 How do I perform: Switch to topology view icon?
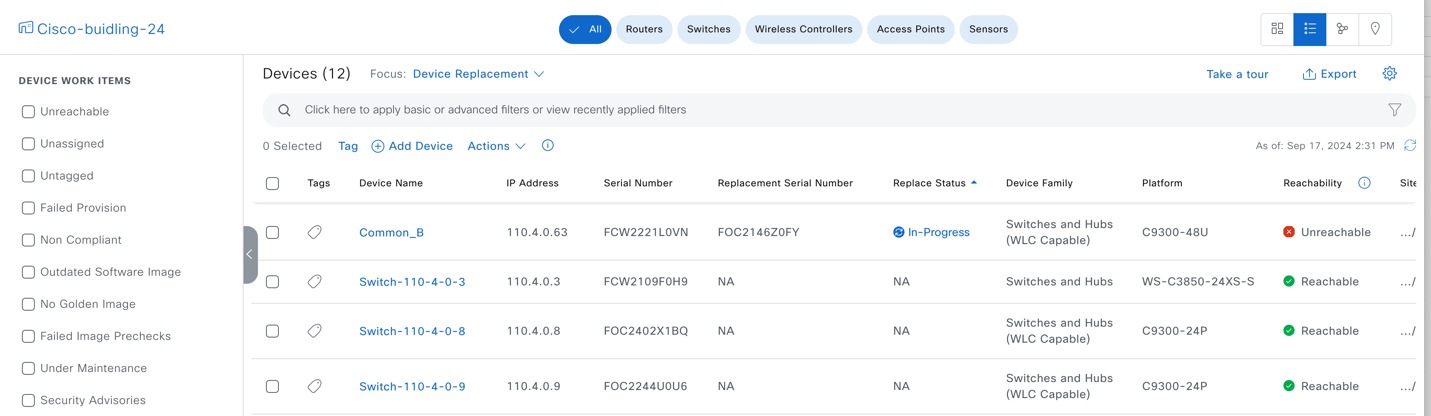tap(1342, 29)
